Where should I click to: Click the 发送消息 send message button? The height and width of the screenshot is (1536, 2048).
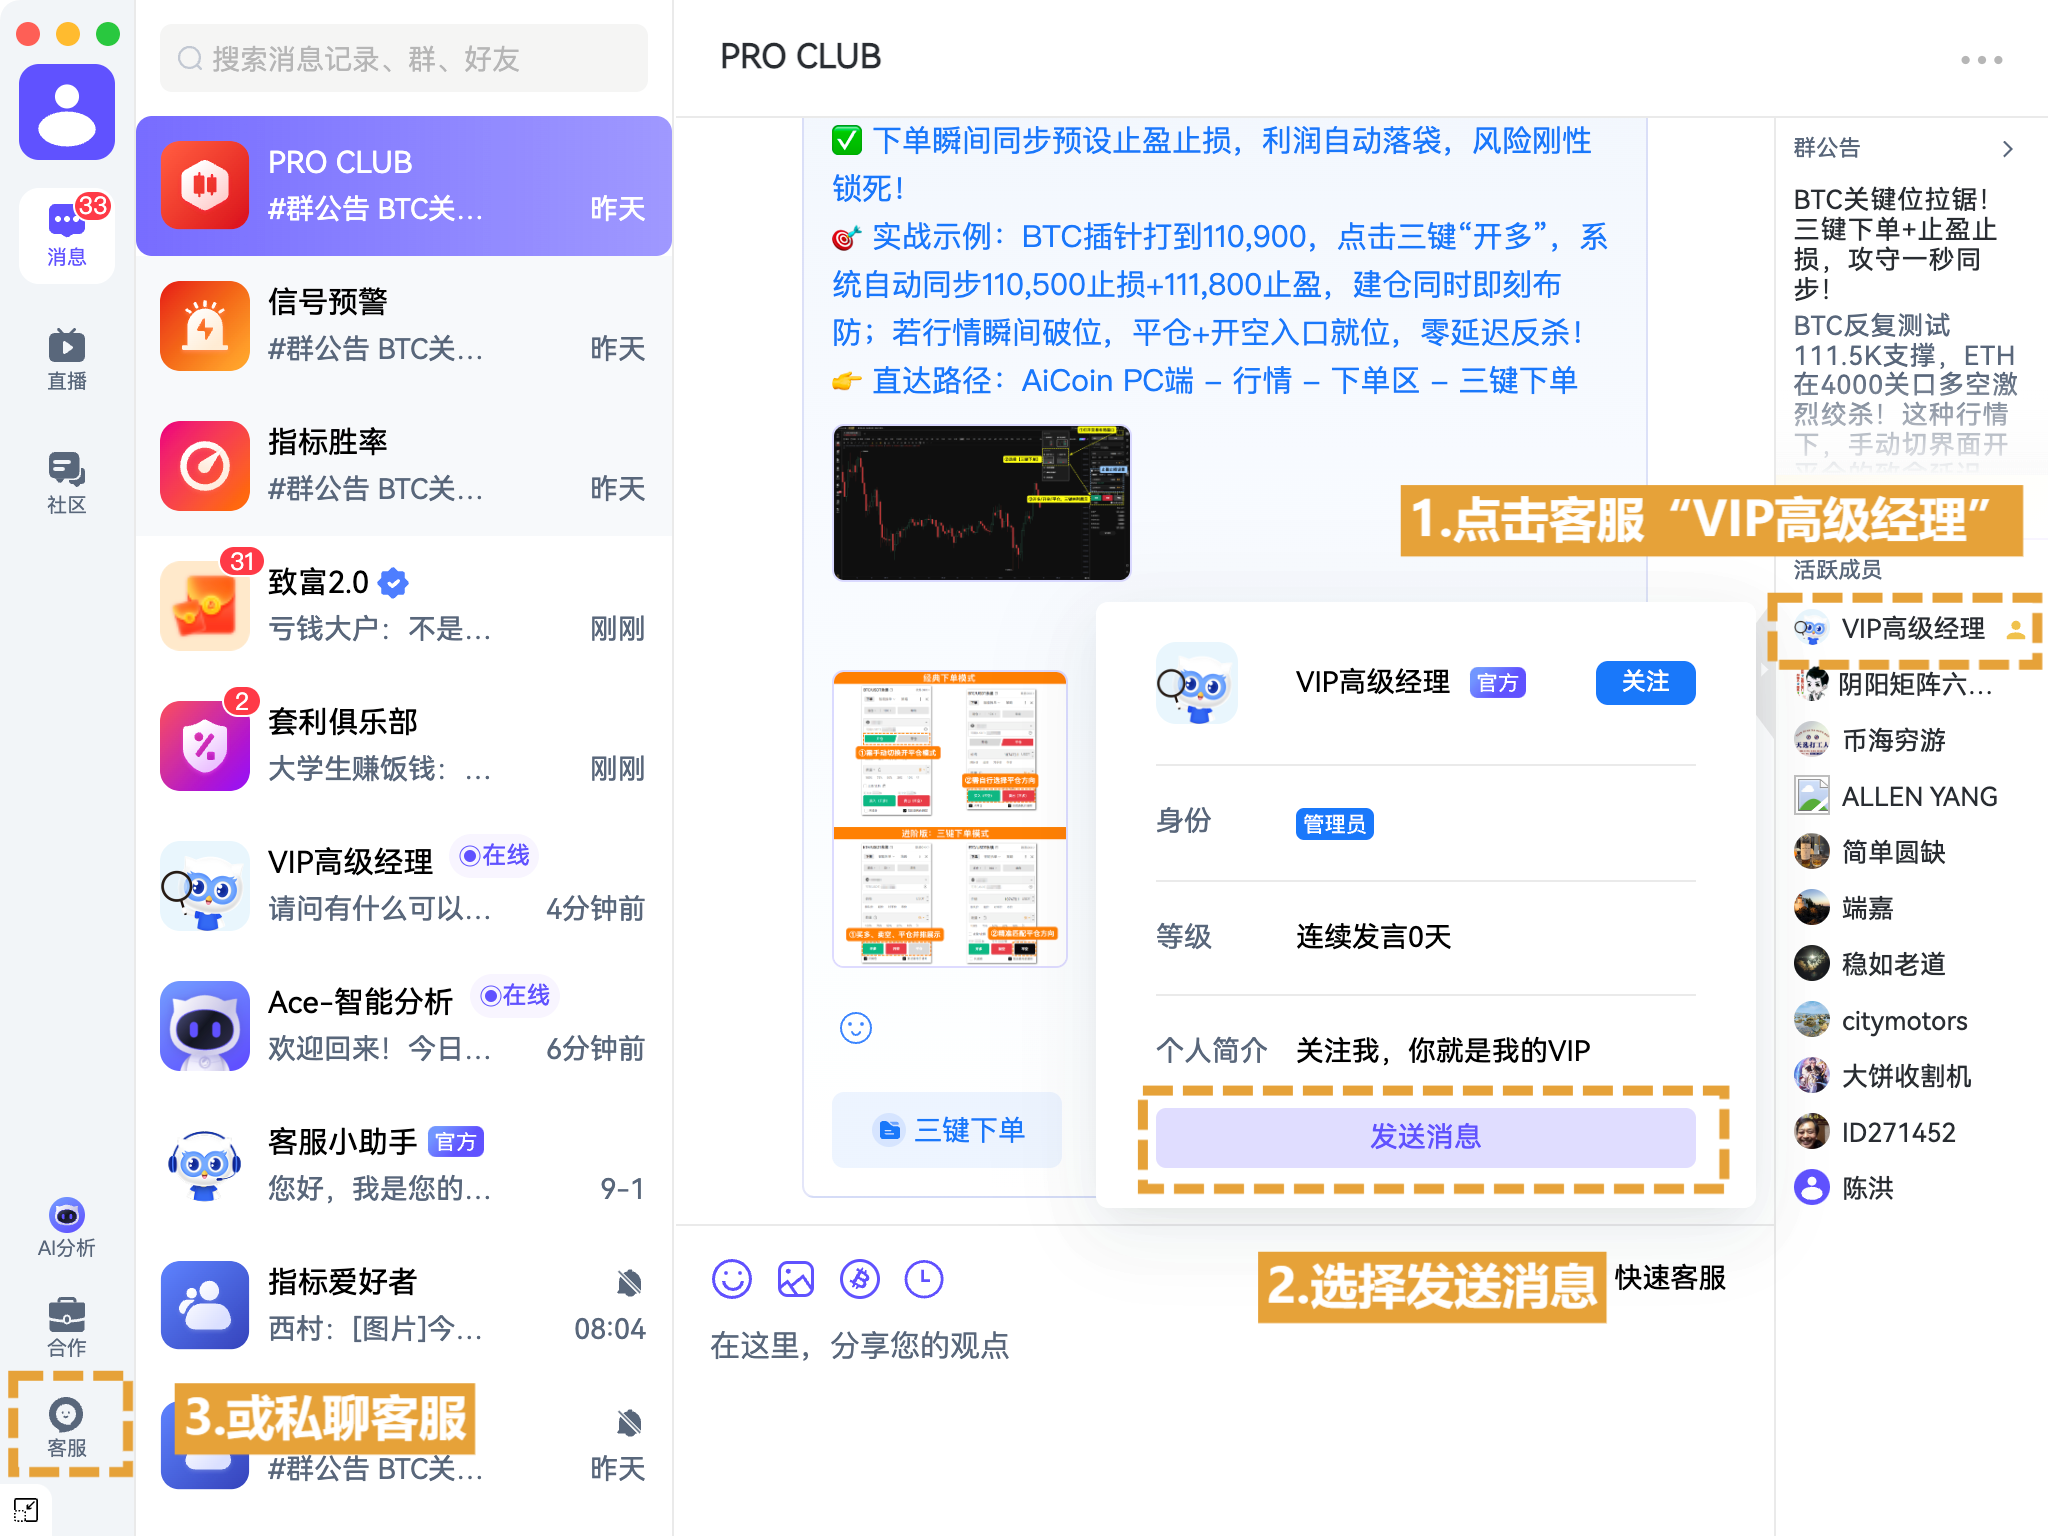click(1426, 1137)
